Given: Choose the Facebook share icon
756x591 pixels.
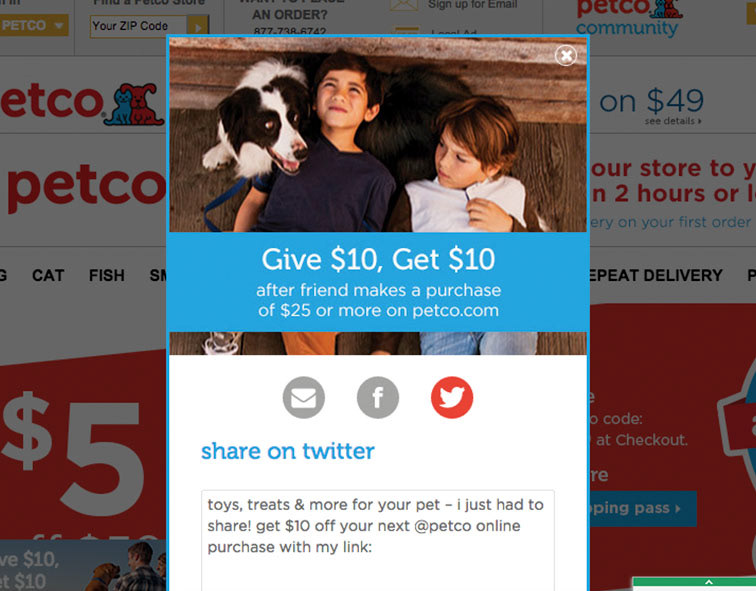Looking at the screenshot, I should click(378, 398).
